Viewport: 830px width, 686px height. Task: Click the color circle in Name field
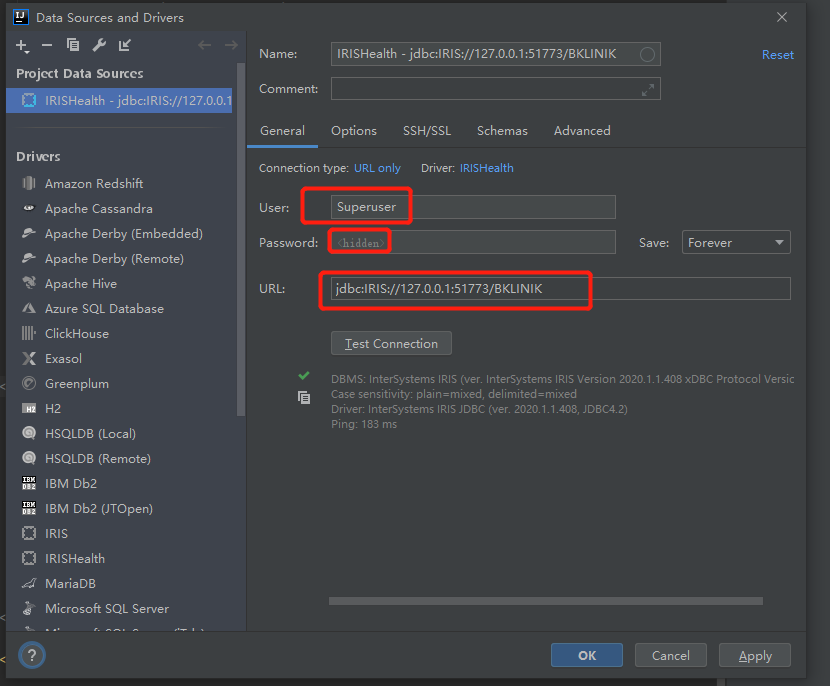[647, 55]
